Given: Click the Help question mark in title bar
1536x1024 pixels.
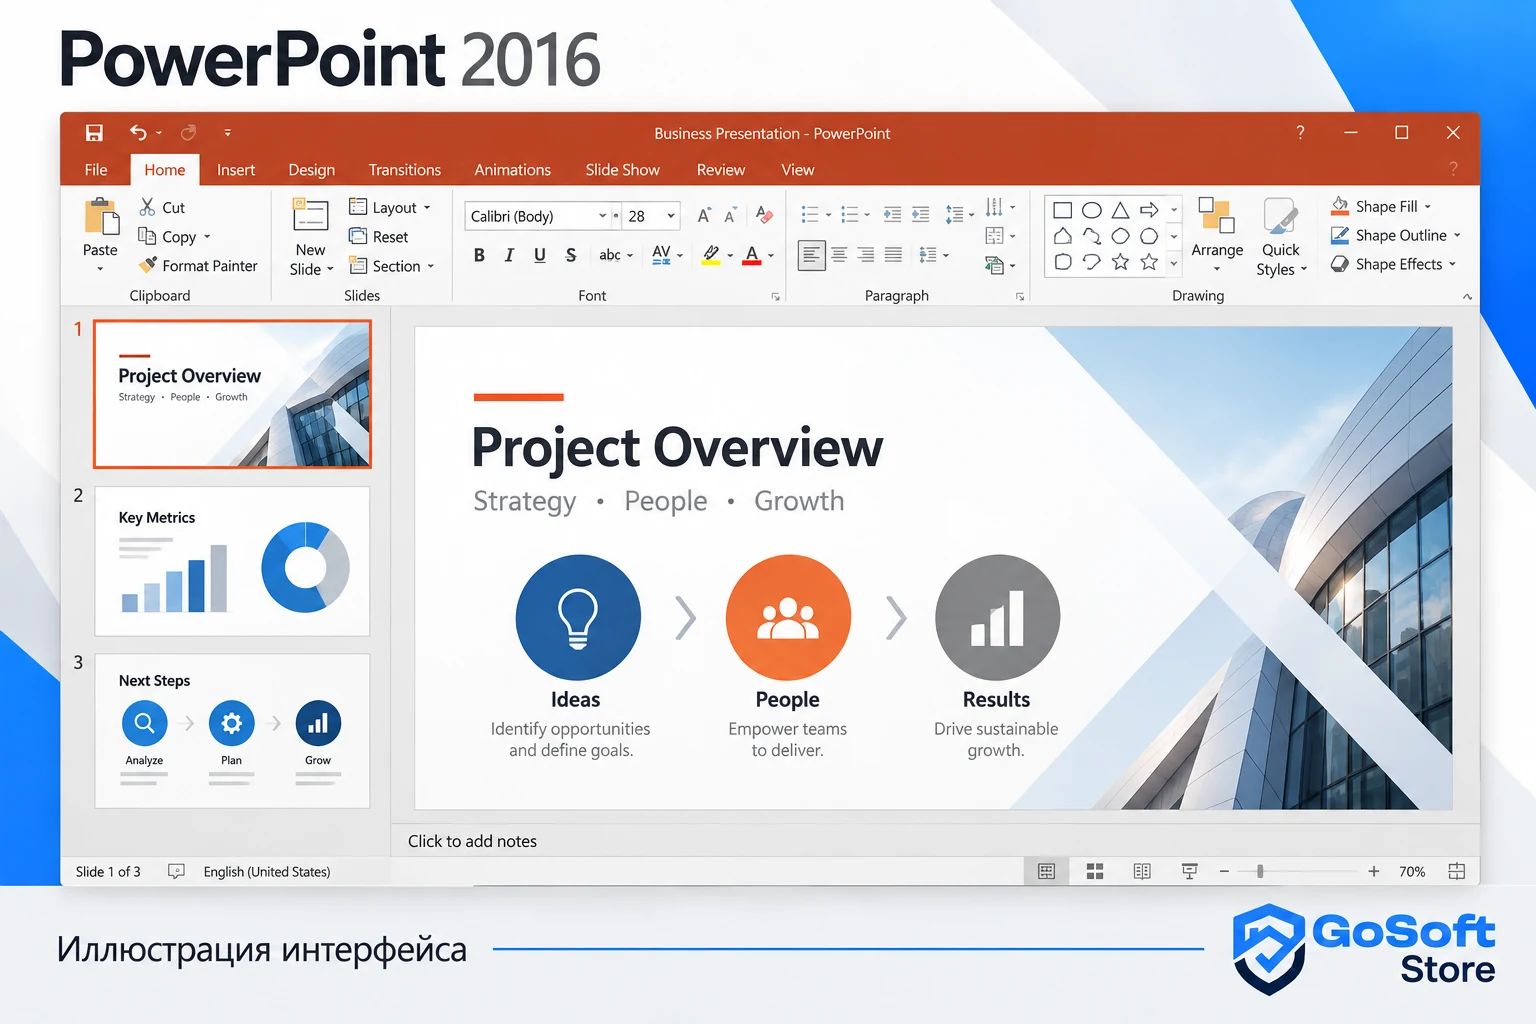Looking at the screenshot, I should [1300, 133].
